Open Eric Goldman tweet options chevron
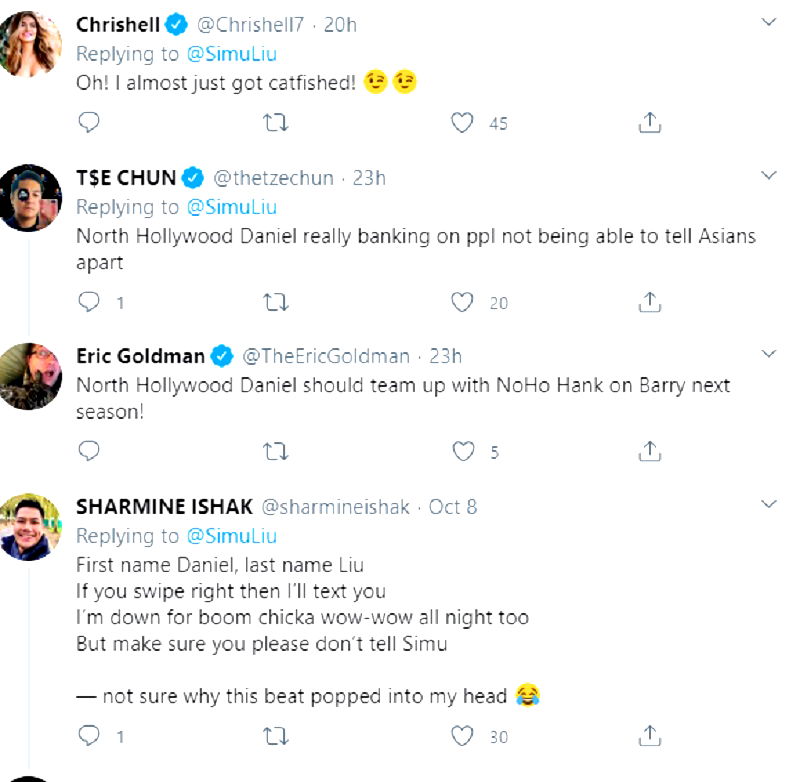 [x=768, y=354]
